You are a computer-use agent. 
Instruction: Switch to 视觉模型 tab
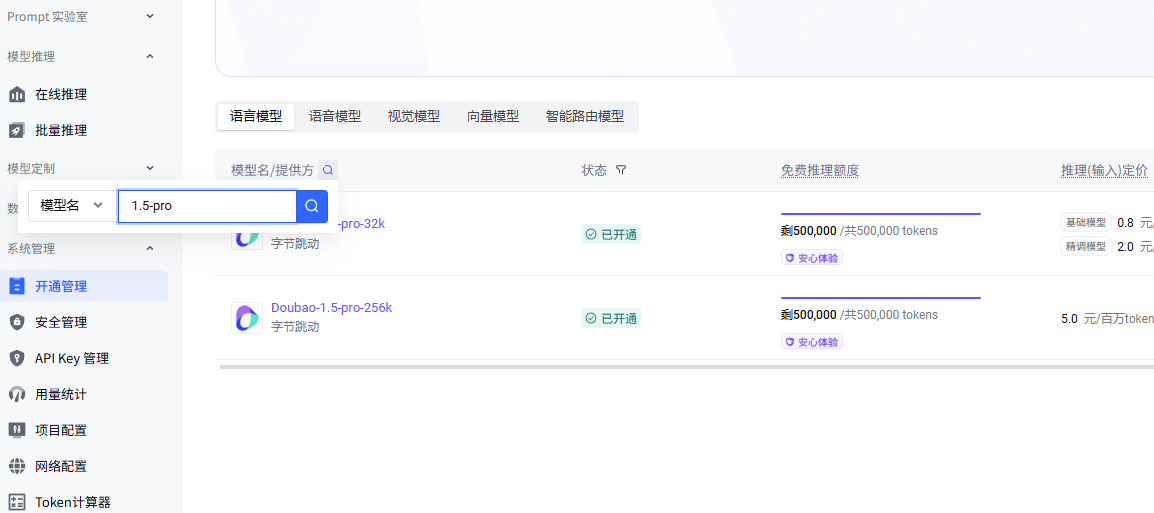point(414,116)
